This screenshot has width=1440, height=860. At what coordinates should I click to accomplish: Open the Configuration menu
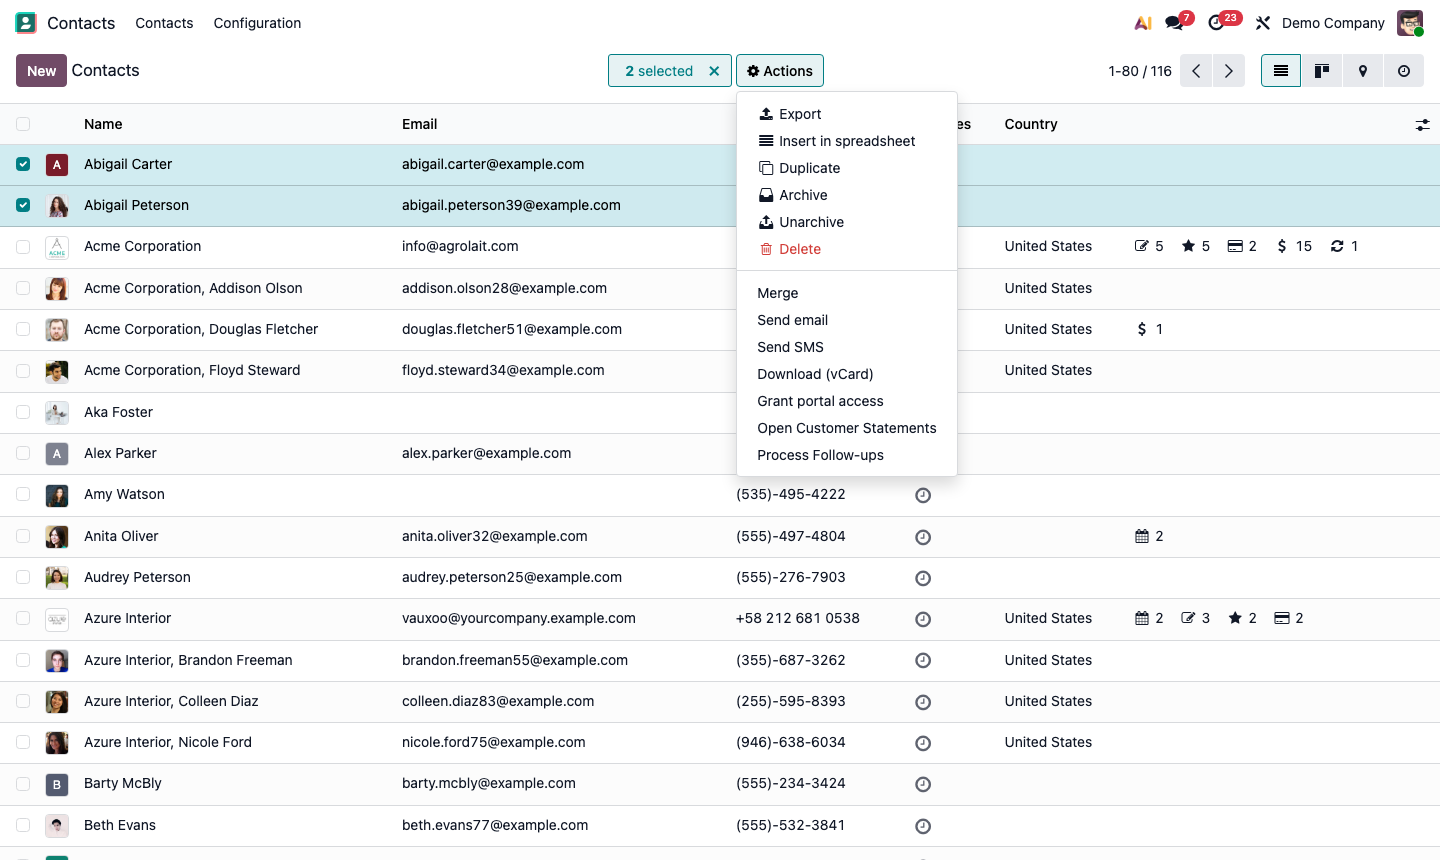[257, 22]
